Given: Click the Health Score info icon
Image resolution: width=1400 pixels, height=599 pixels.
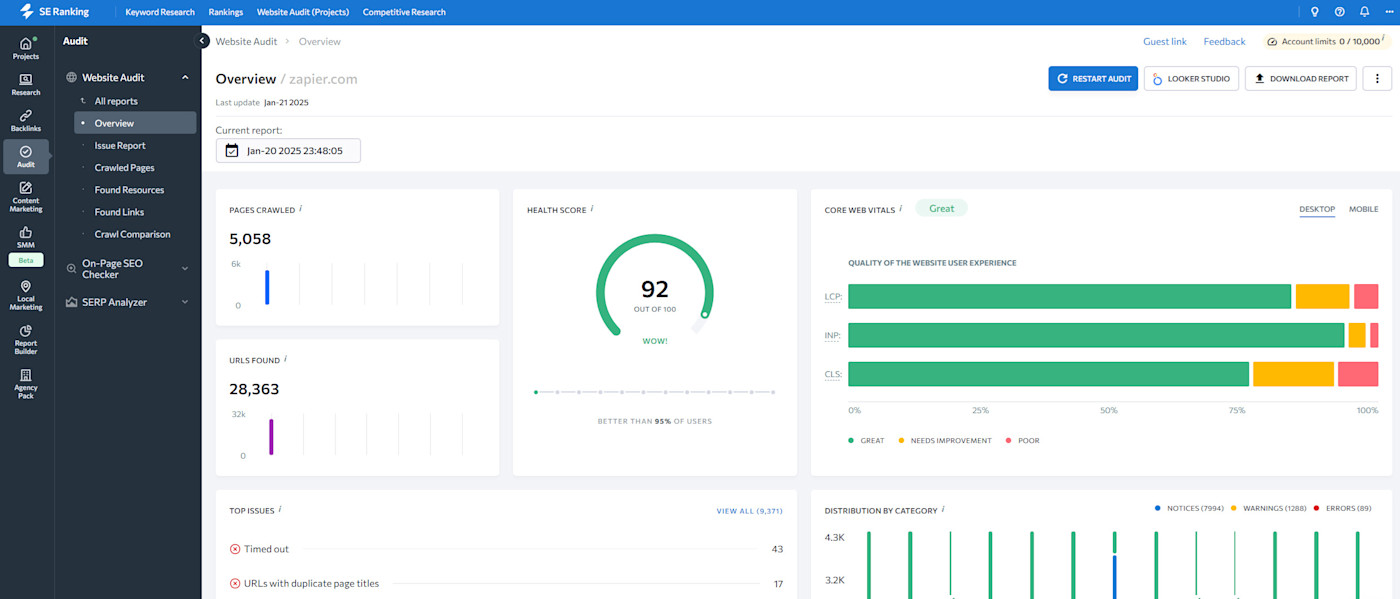Looking at the screenshot, I should click(x=592, y=209).
